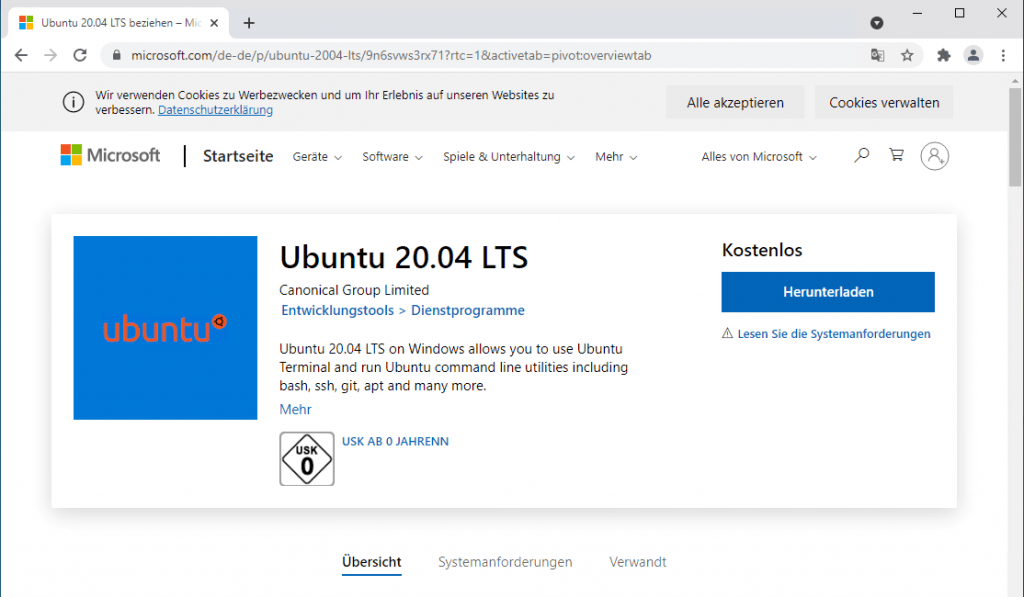Click the cookie banner info icon

pos(73,103)
